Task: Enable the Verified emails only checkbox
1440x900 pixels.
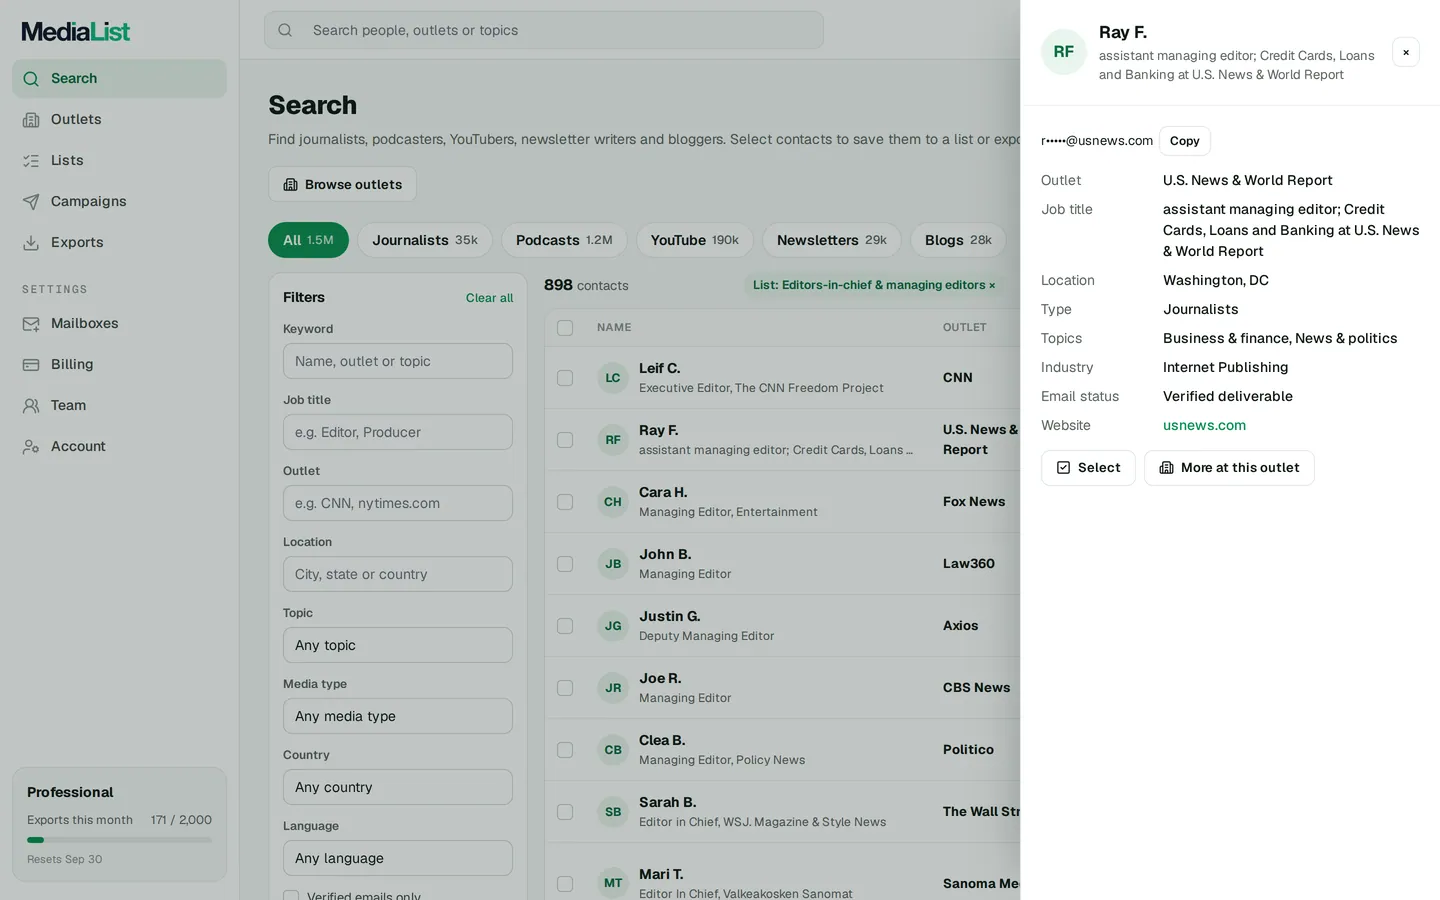Action: tap(291, 896)
